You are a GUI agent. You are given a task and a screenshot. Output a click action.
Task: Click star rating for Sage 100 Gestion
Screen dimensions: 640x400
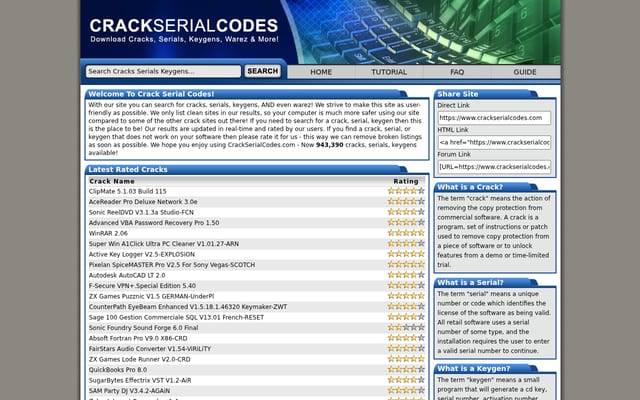[x=406, y=317]
